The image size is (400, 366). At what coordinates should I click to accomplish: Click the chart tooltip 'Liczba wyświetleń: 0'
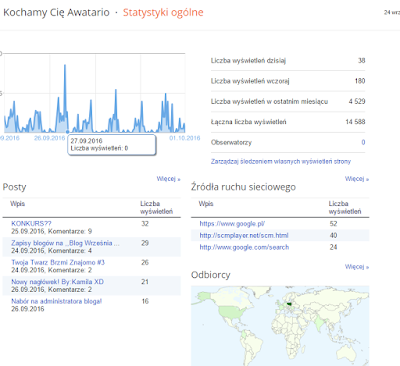pyautogui.click(x=99, y=148)
